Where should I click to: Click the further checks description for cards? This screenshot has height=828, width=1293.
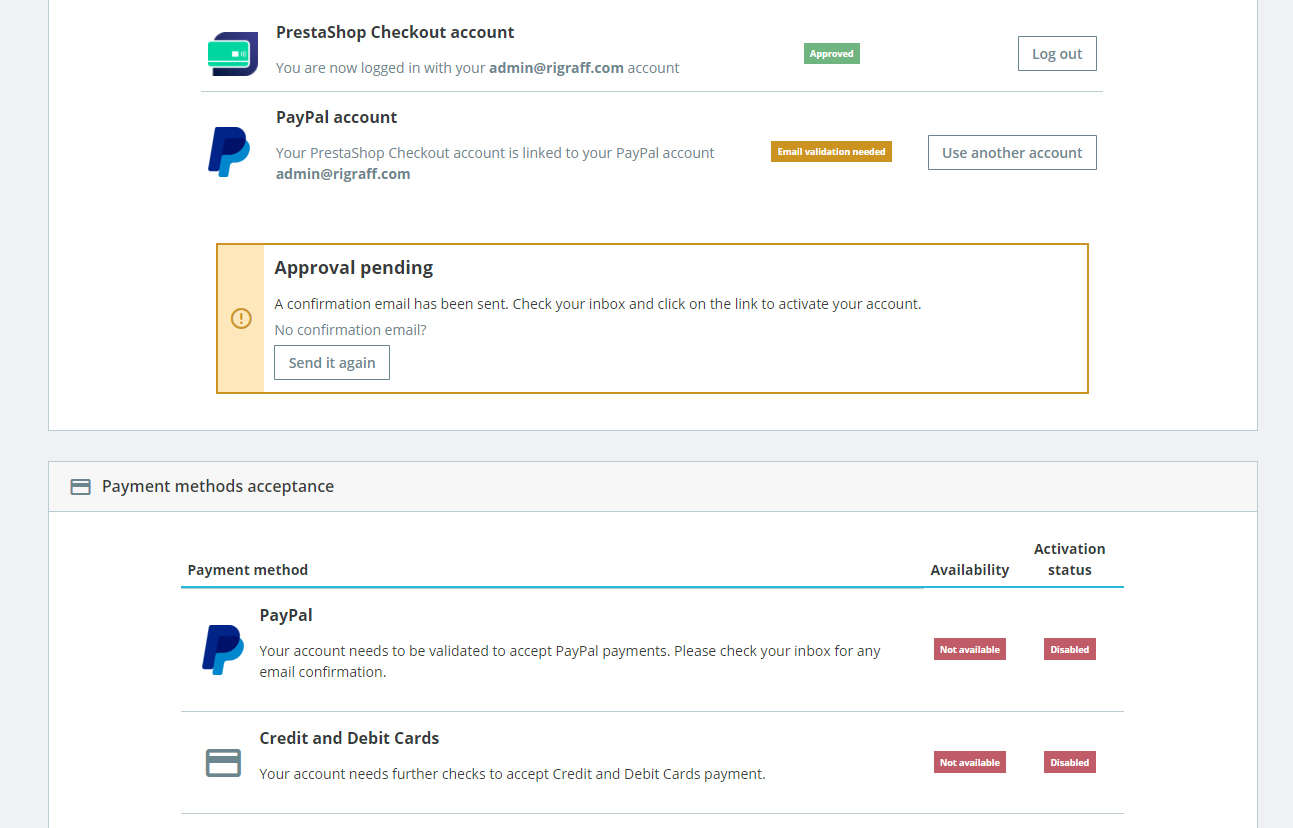[512, 774]
